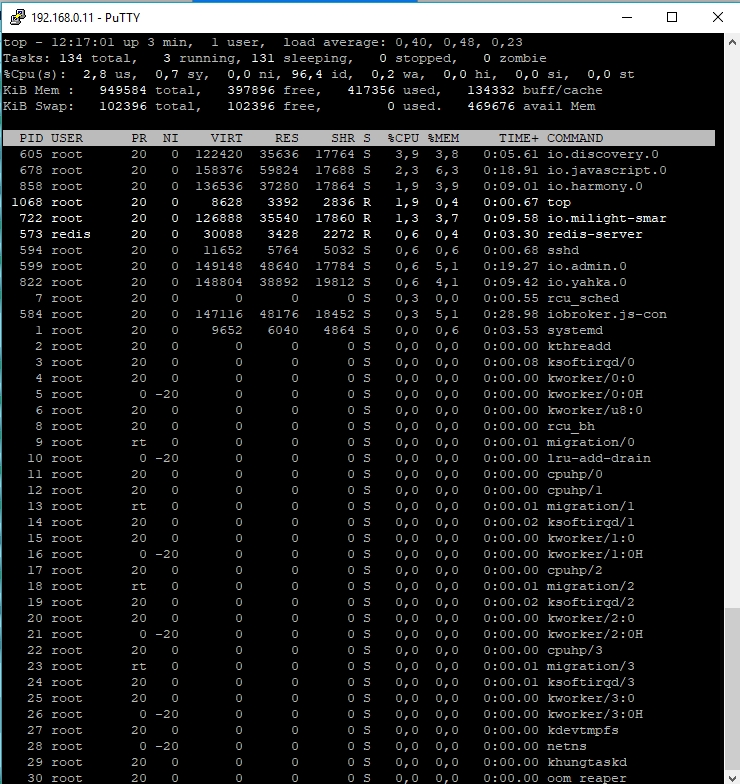Click the 0:28.98 time value
This screenshot has width=740, height=784.
[510, 314]
